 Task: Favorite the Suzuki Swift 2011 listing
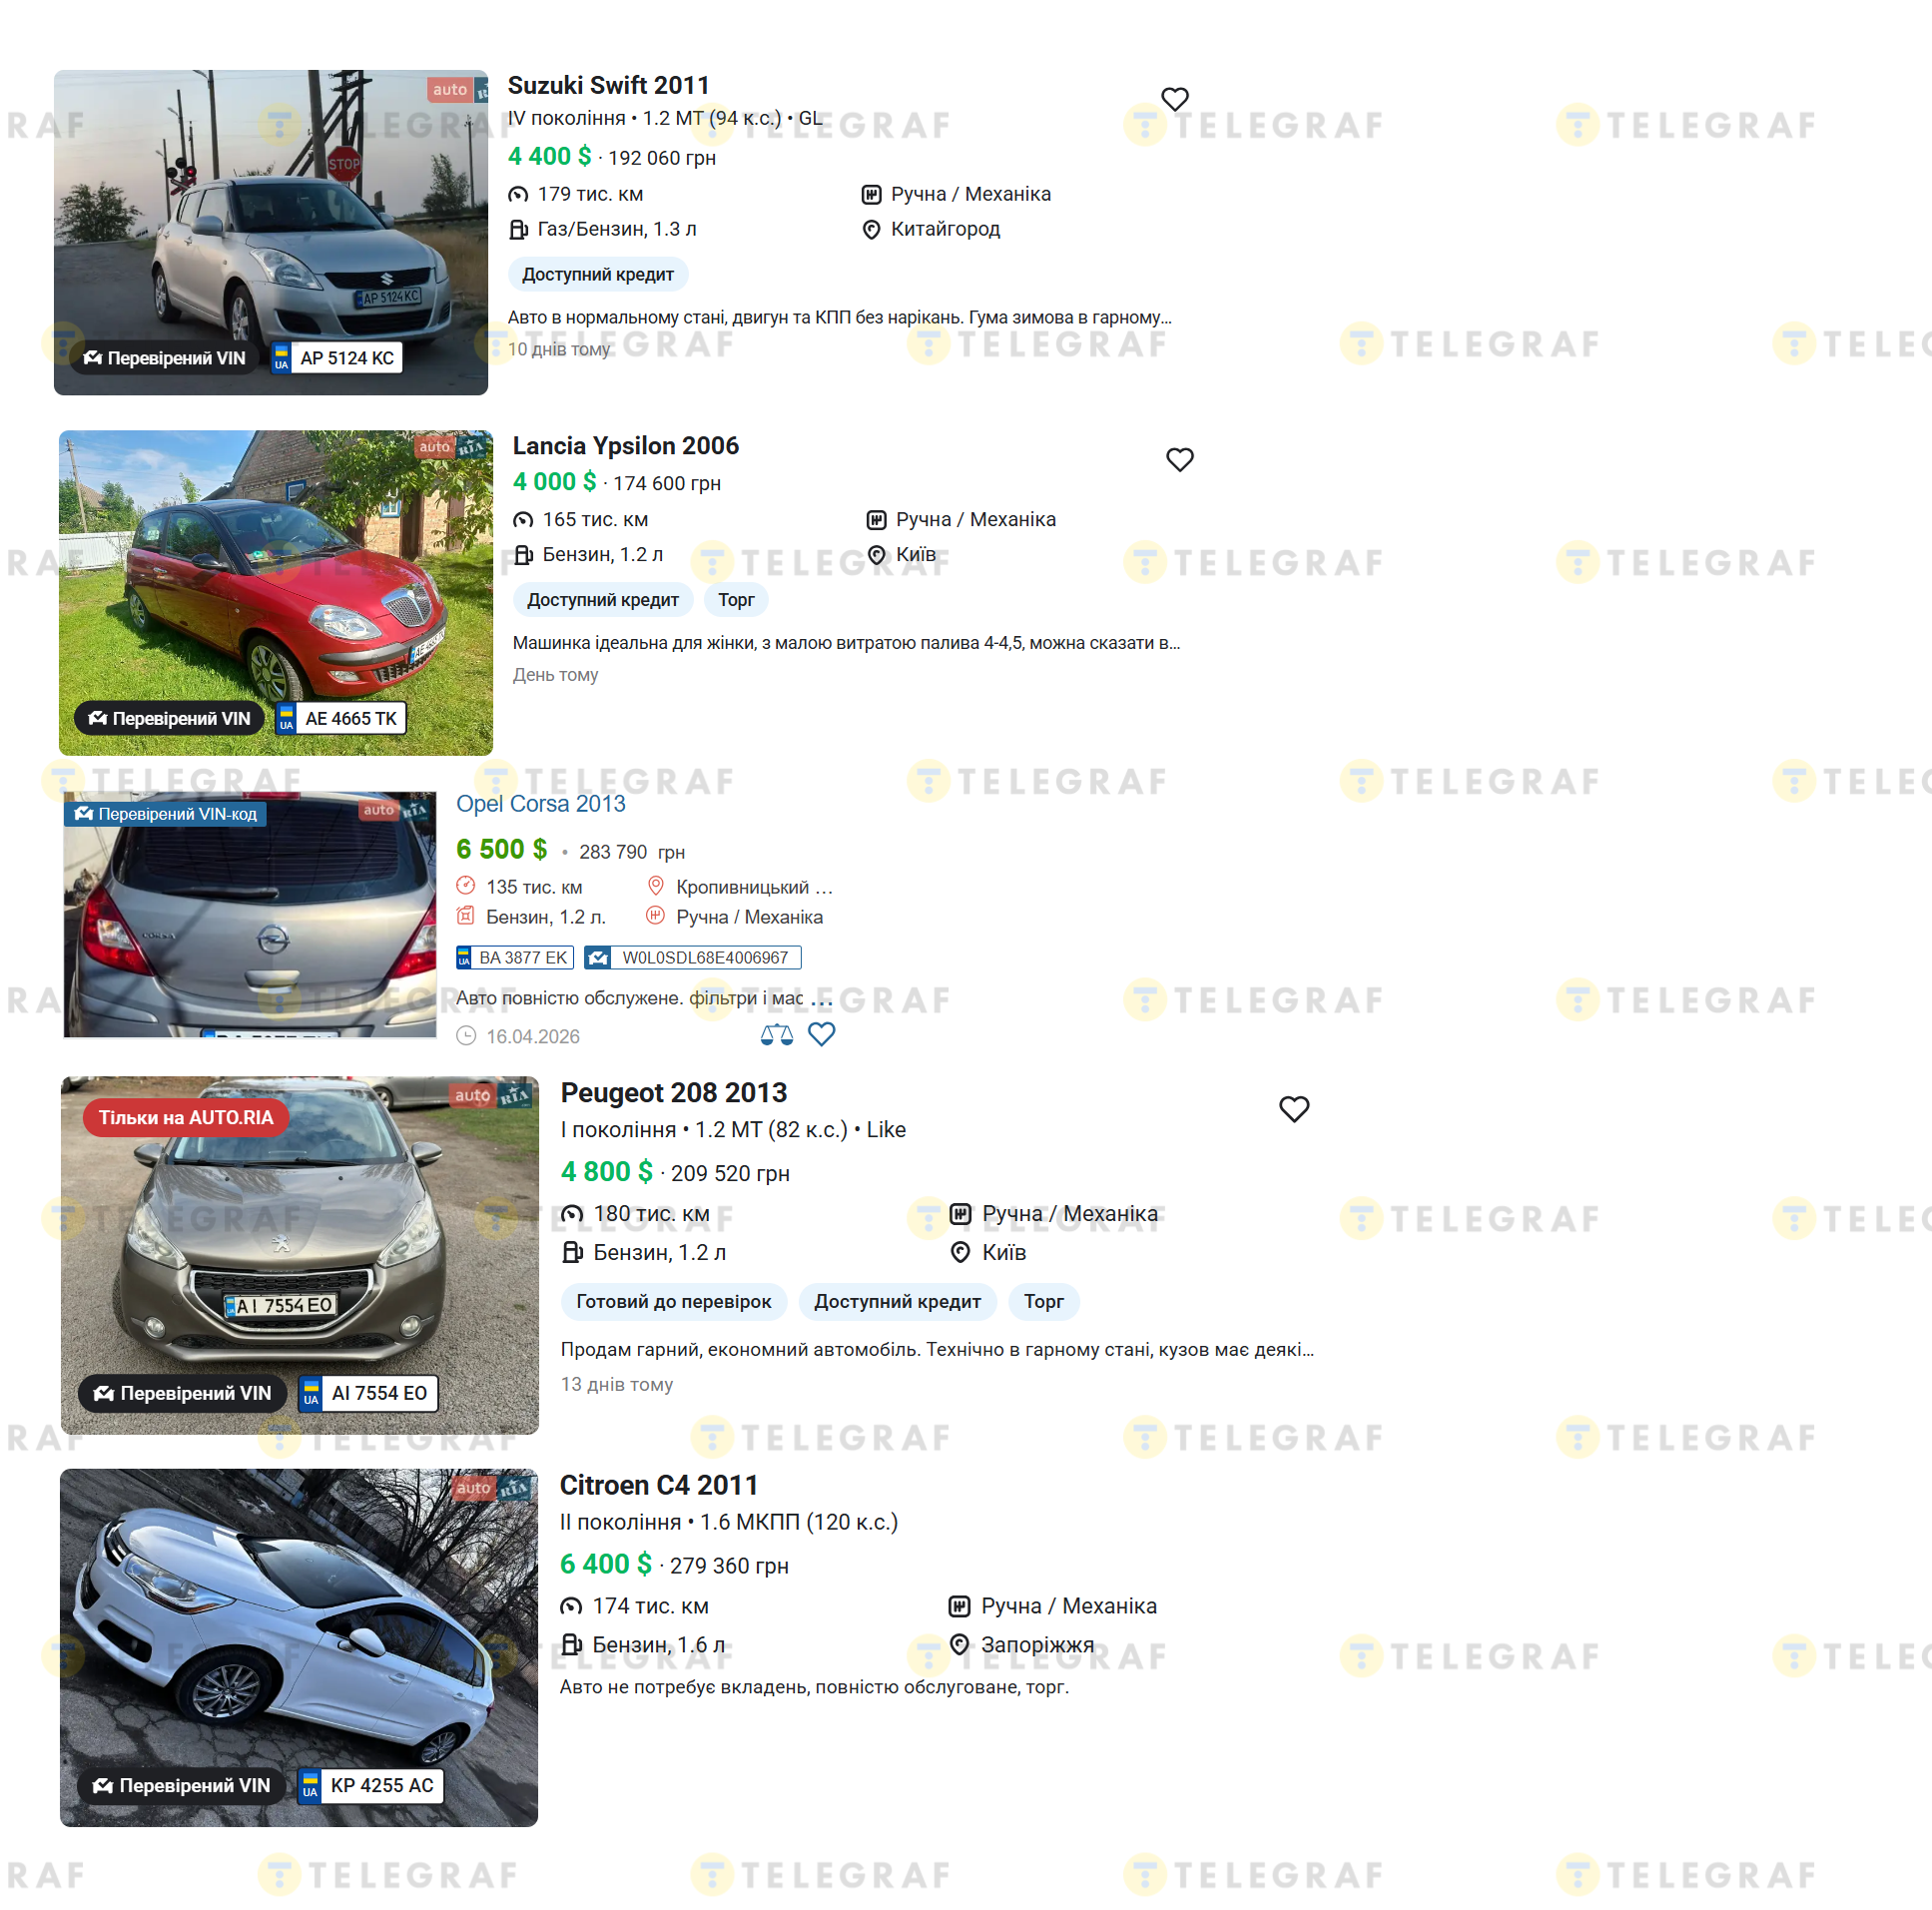click(1174, 99)
